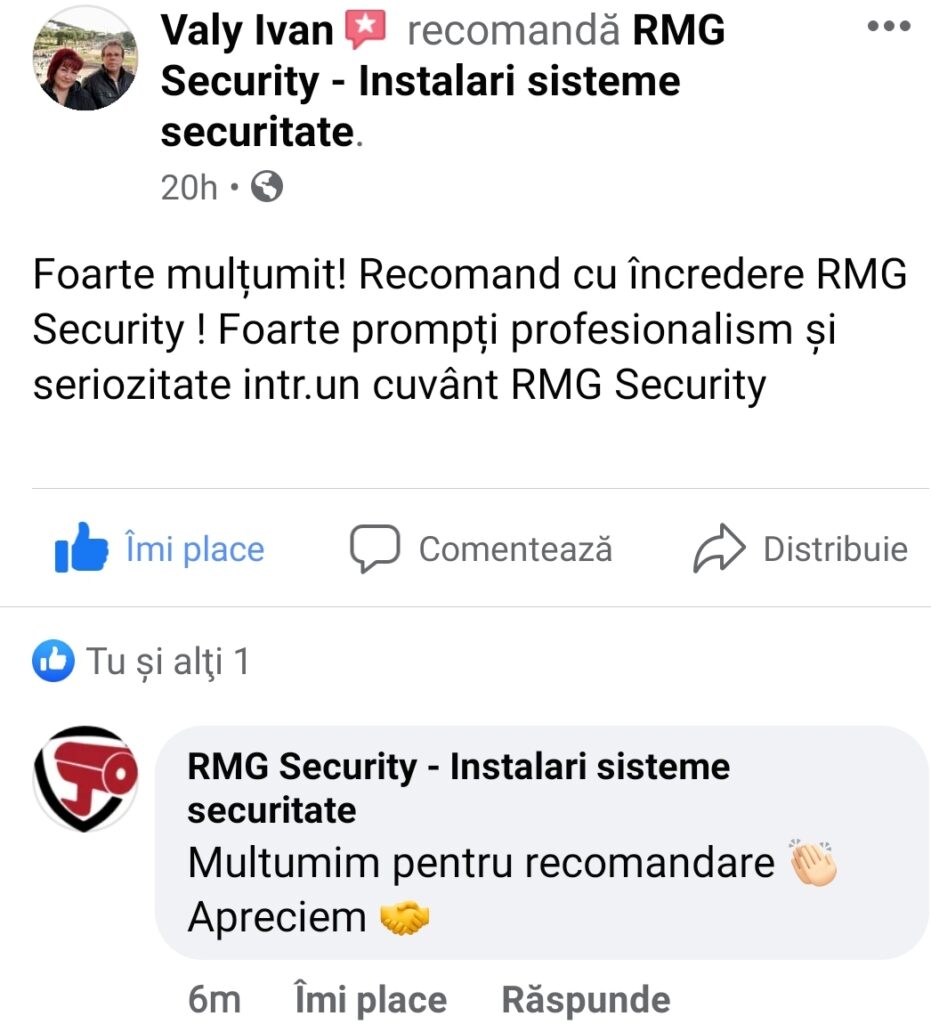This screenshot has width=931, height=1024.
Task: Click the share arrow icon
Action: (x=719, y=548)
